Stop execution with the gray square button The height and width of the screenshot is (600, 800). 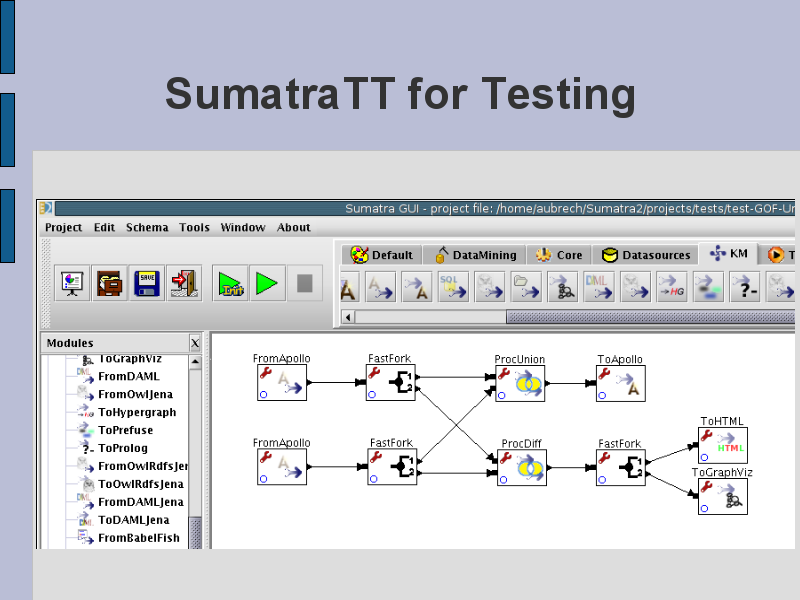(x=305, y=283)
